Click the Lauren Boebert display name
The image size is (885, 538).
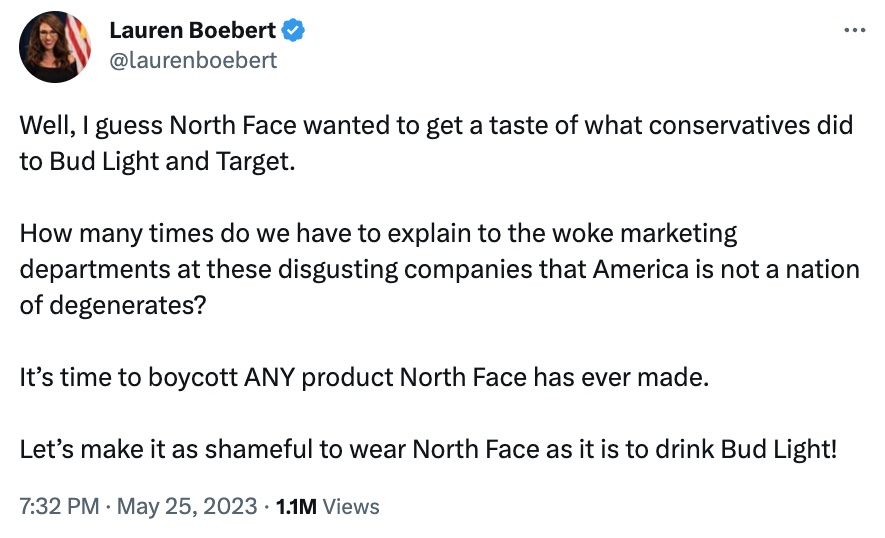193,31
